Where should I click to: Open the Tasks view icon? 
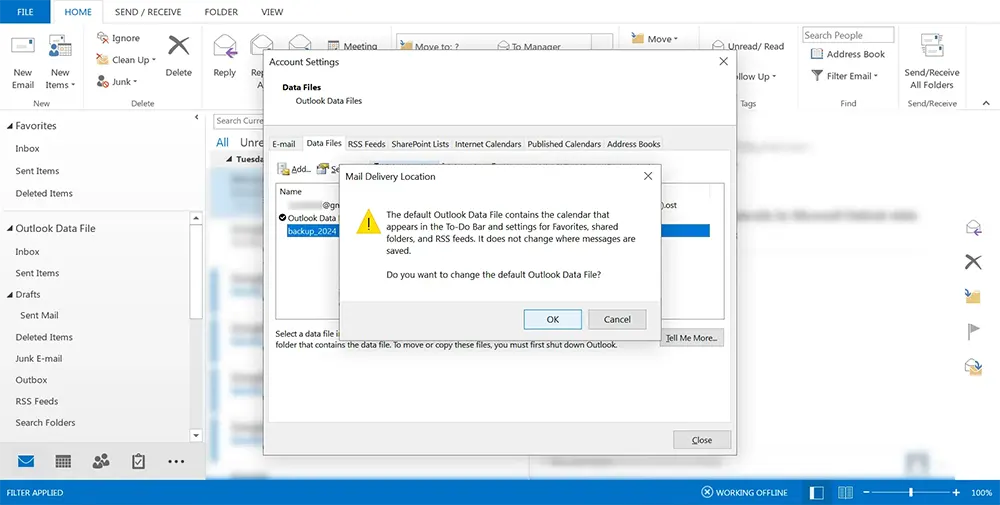point(138,461)
